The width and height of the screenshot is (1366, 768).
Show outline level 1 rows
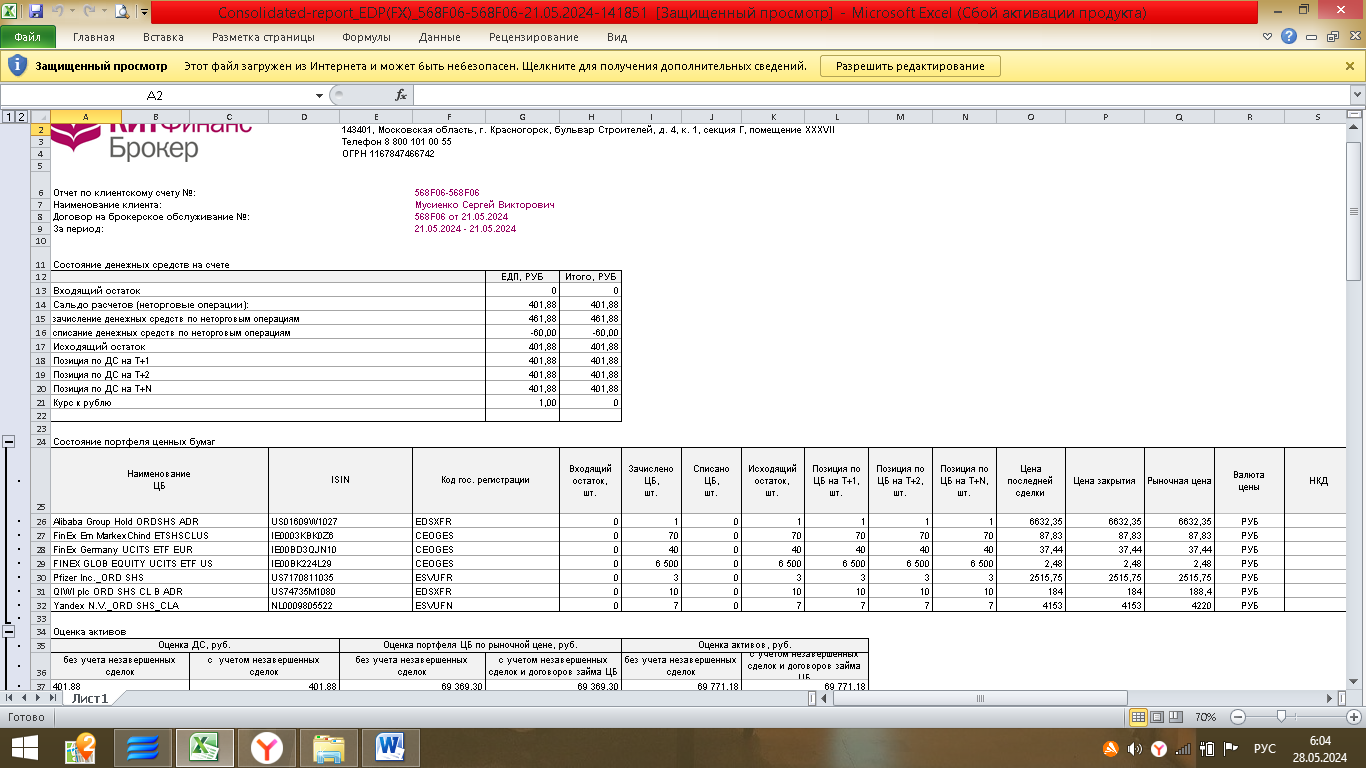[x=9, y=117]
